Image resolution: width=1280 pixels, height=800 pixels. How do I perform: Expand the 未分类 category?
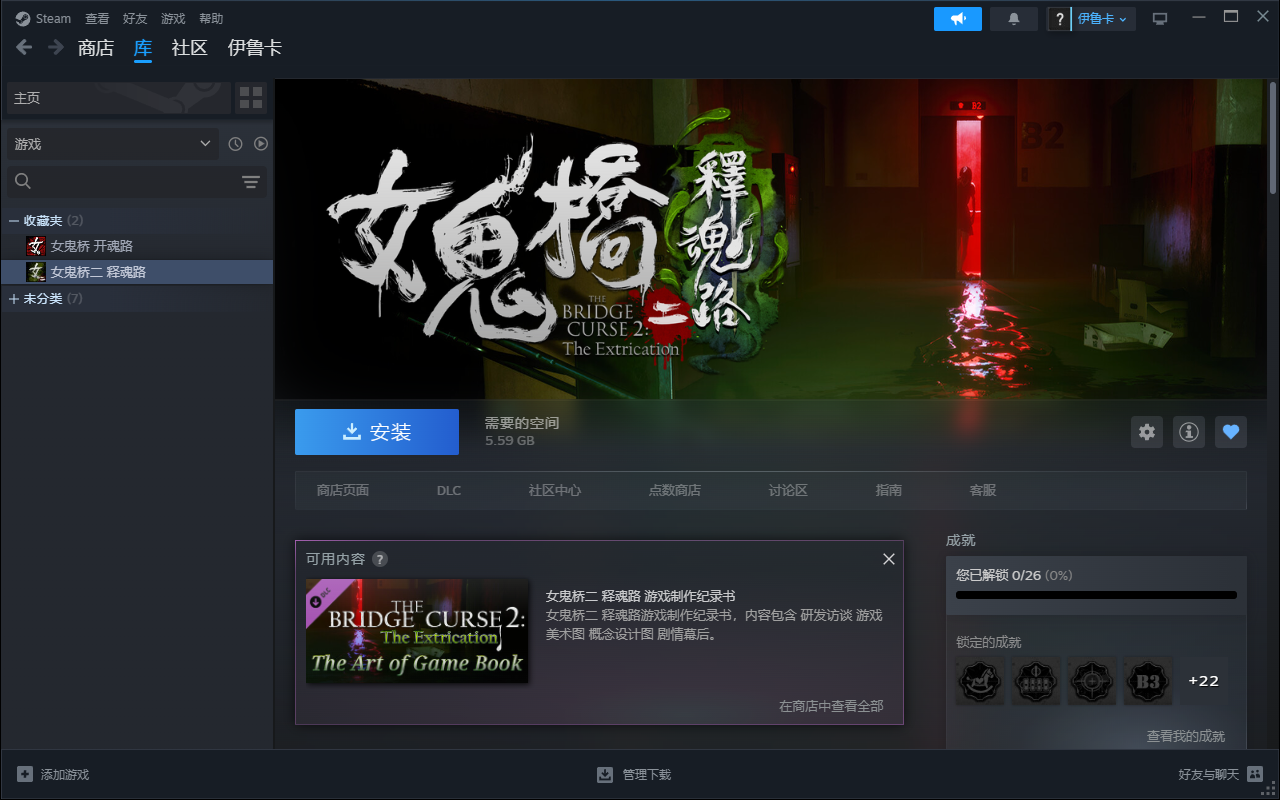(x=14, y=299)
